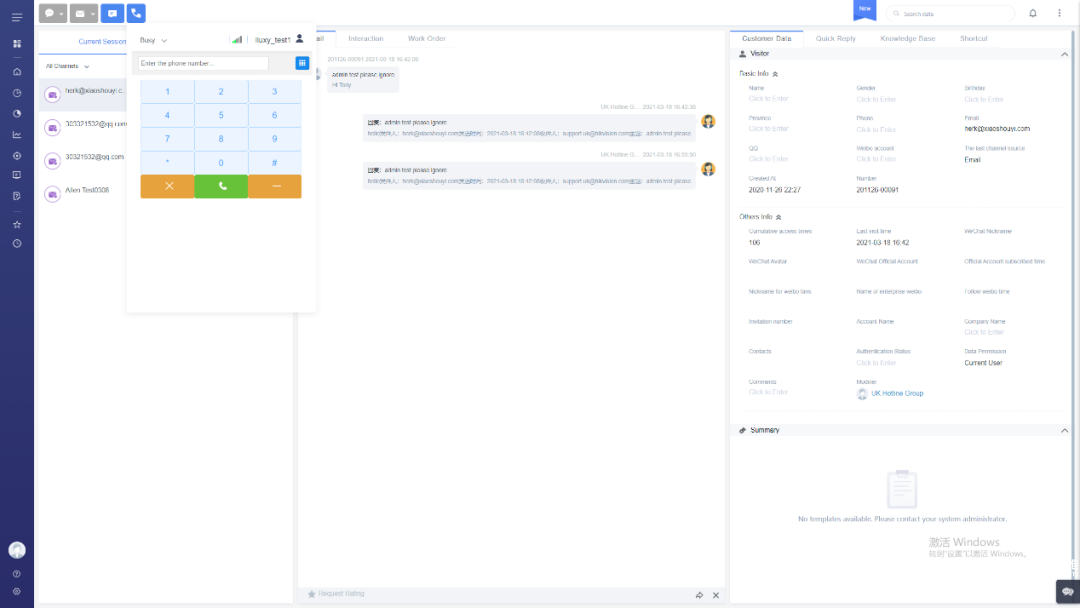The height and width of the screenshot is (608, 1080).
Task: Open the gray chat status dropdown
Action: click(52, 13)
